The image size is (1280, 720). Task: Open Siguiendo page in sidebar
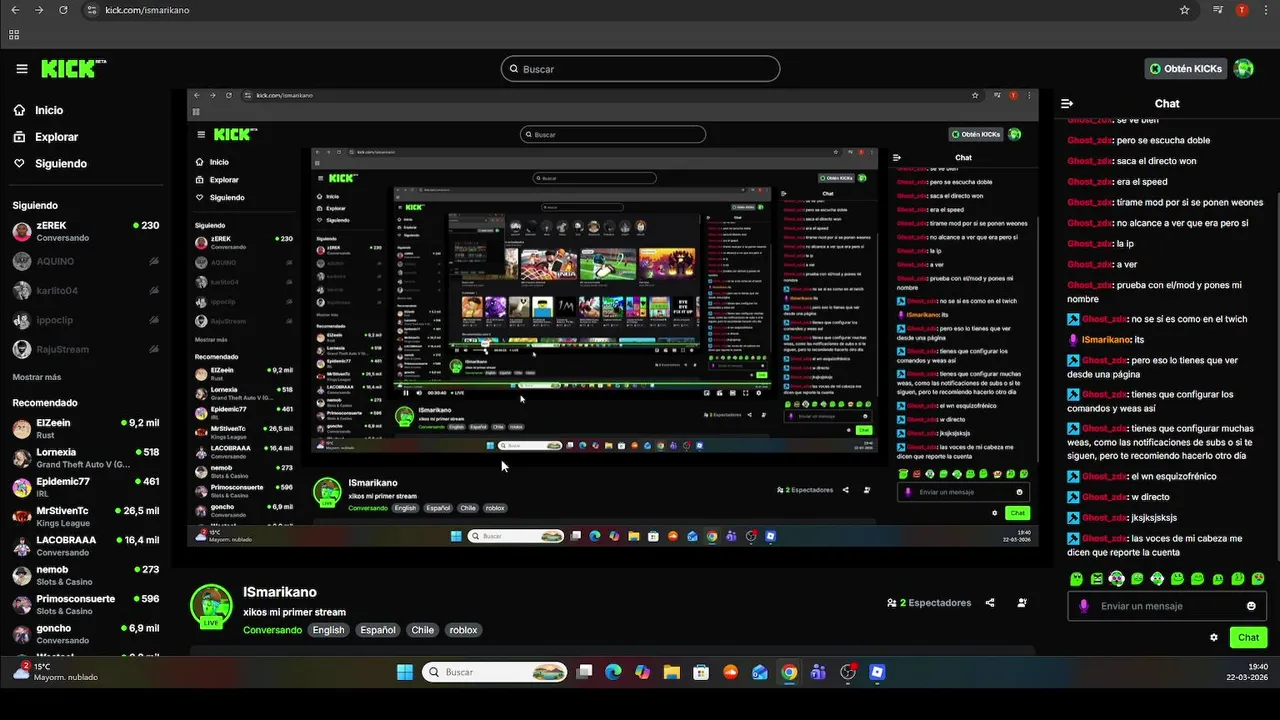[x=61, y=163]
